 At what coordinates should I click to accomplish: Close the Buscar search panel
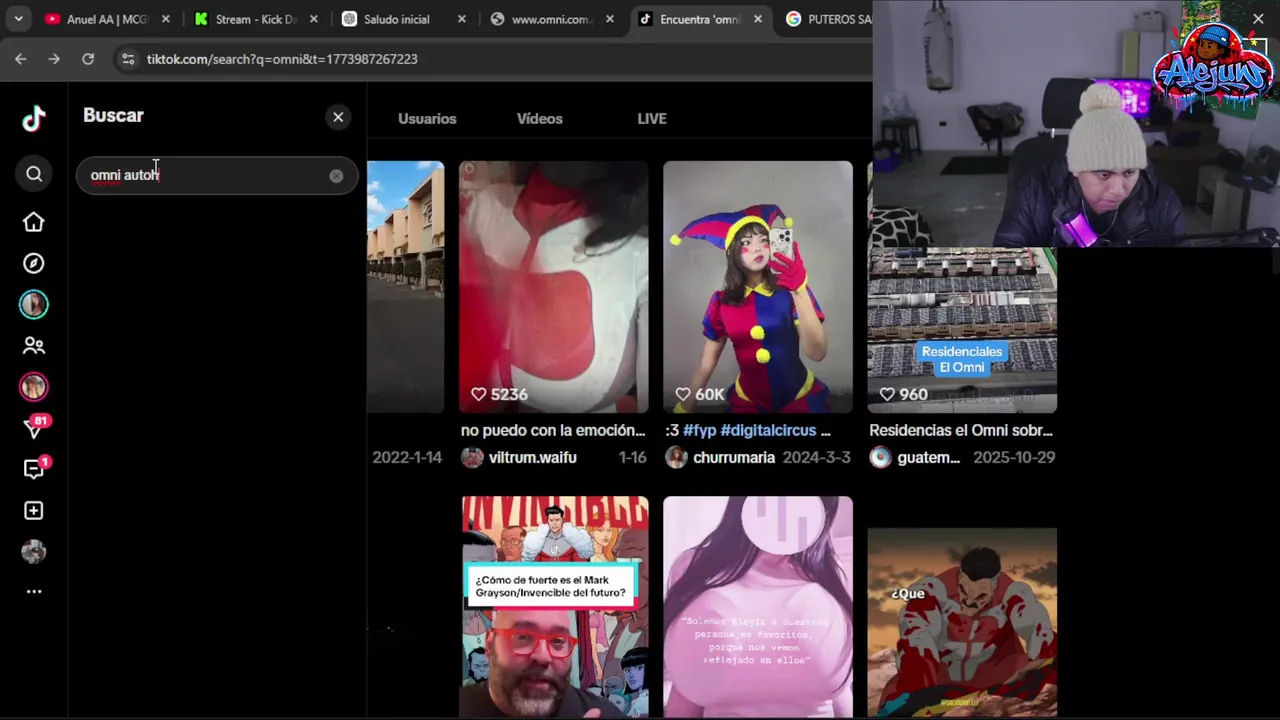338,117
